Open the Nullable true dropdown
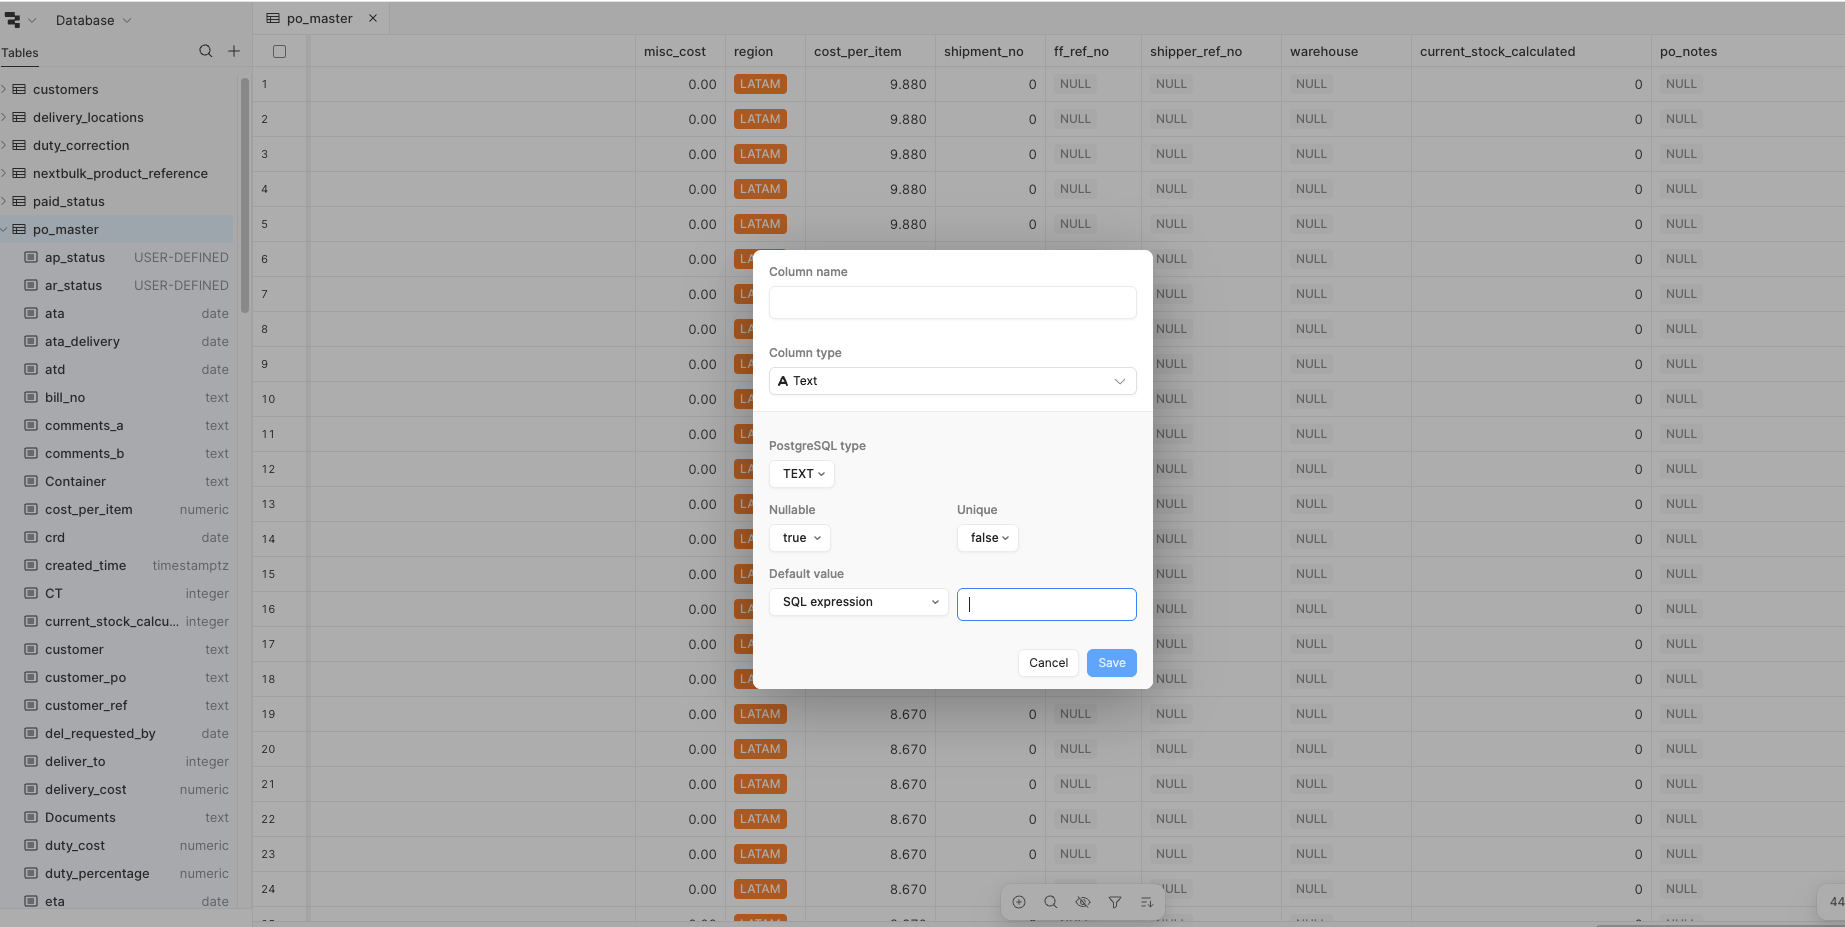This screenshot has width=1845, height=927. pyautogui.click(x=800, y=538)
